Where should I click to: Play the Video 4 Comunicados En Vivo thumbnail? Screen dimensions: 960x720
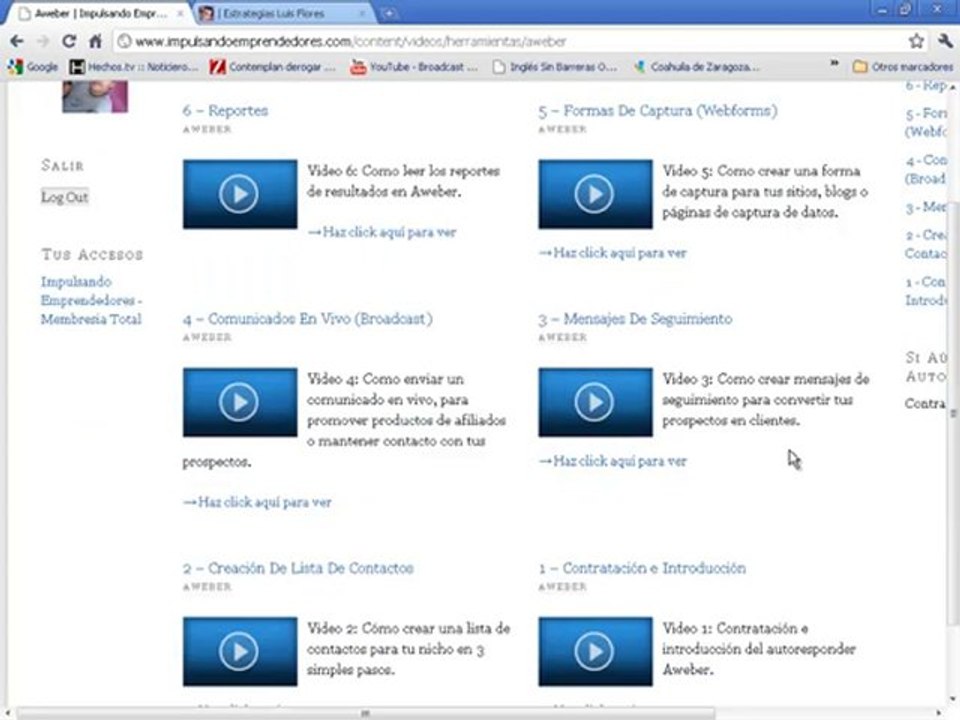pos(239,402)
